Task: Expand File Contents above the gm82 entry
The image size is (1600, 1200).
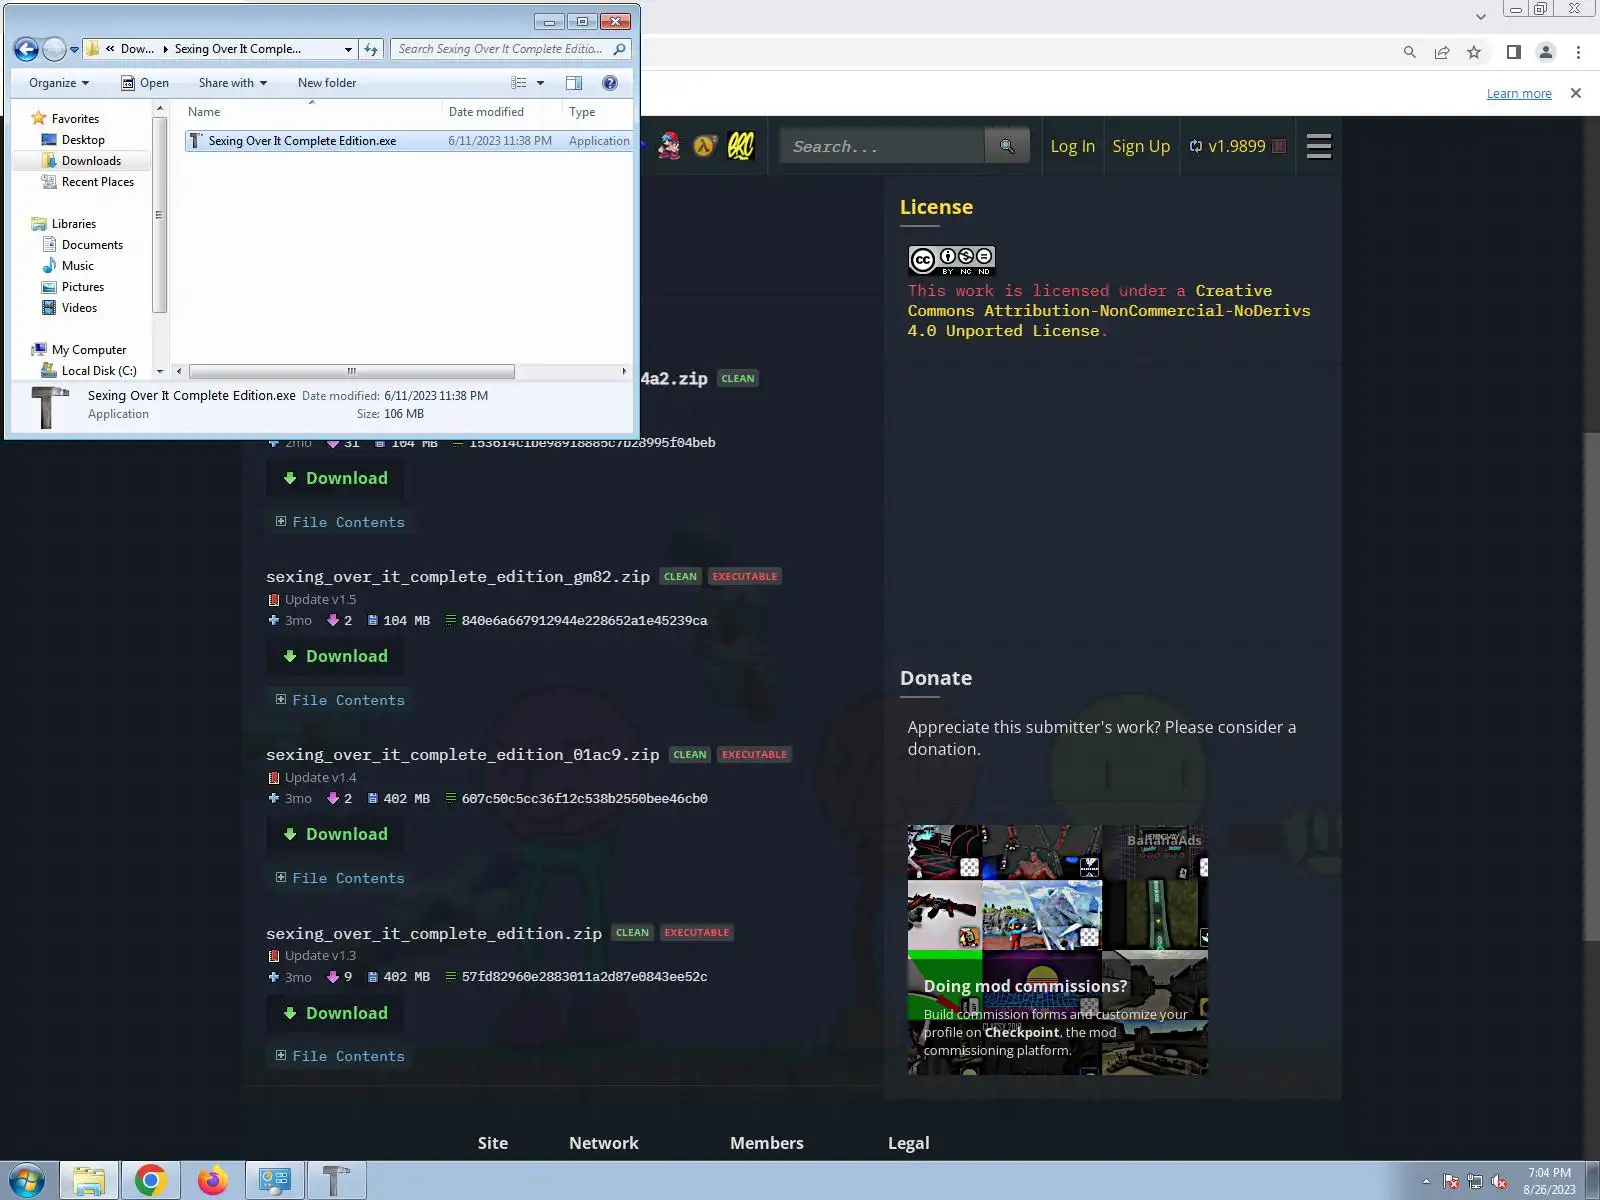Action: click(x=341, y=522)
